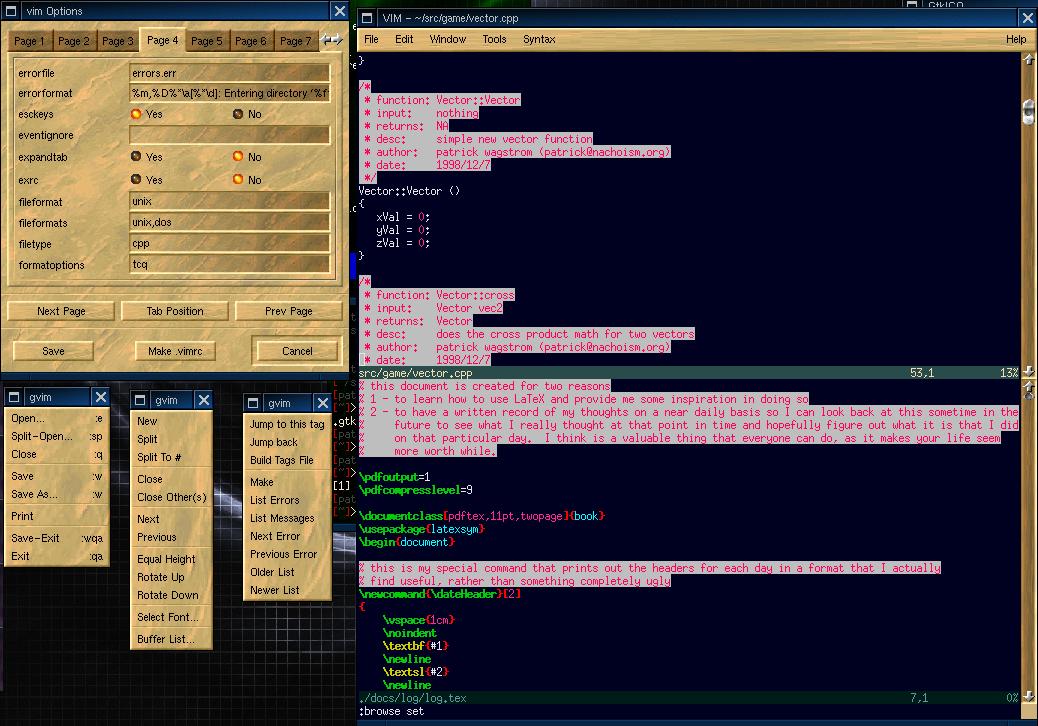Click the right tab-scroll arrow beside Page 7
The width and height of the screenshot is (1038, 726).
[x=339, y=40]
